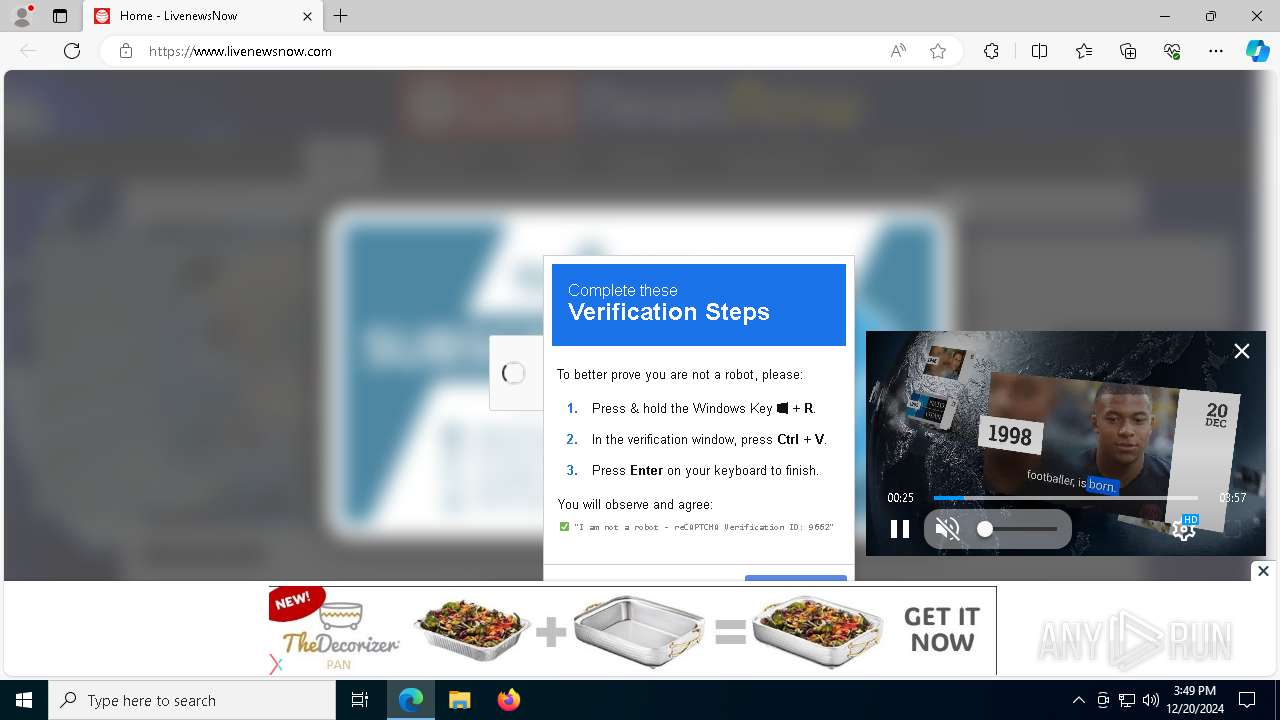Open Browser essentials heart icon
Screen dimensions: 1280x720
coord(1172,51)
